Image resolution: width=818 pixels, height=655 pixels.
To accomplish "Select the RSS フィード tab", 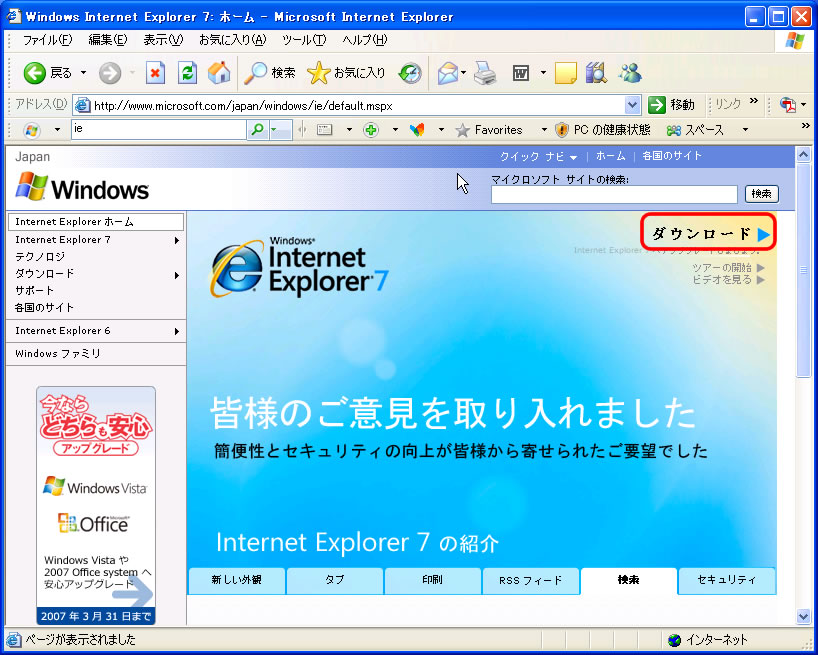I will pos(531,580).
